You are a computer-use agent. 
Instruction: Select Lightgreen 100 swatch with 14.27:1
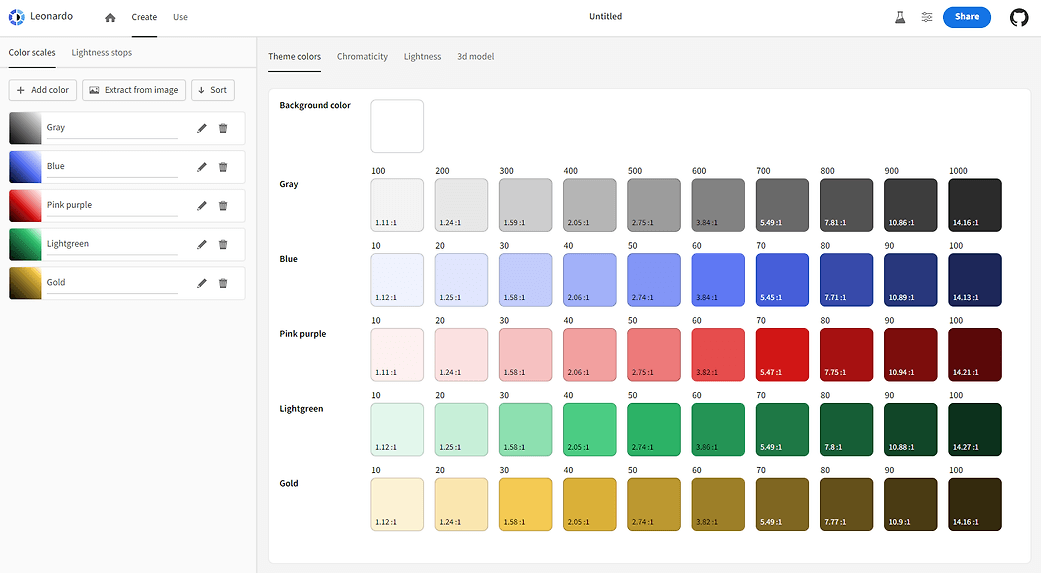coord(975,430)
